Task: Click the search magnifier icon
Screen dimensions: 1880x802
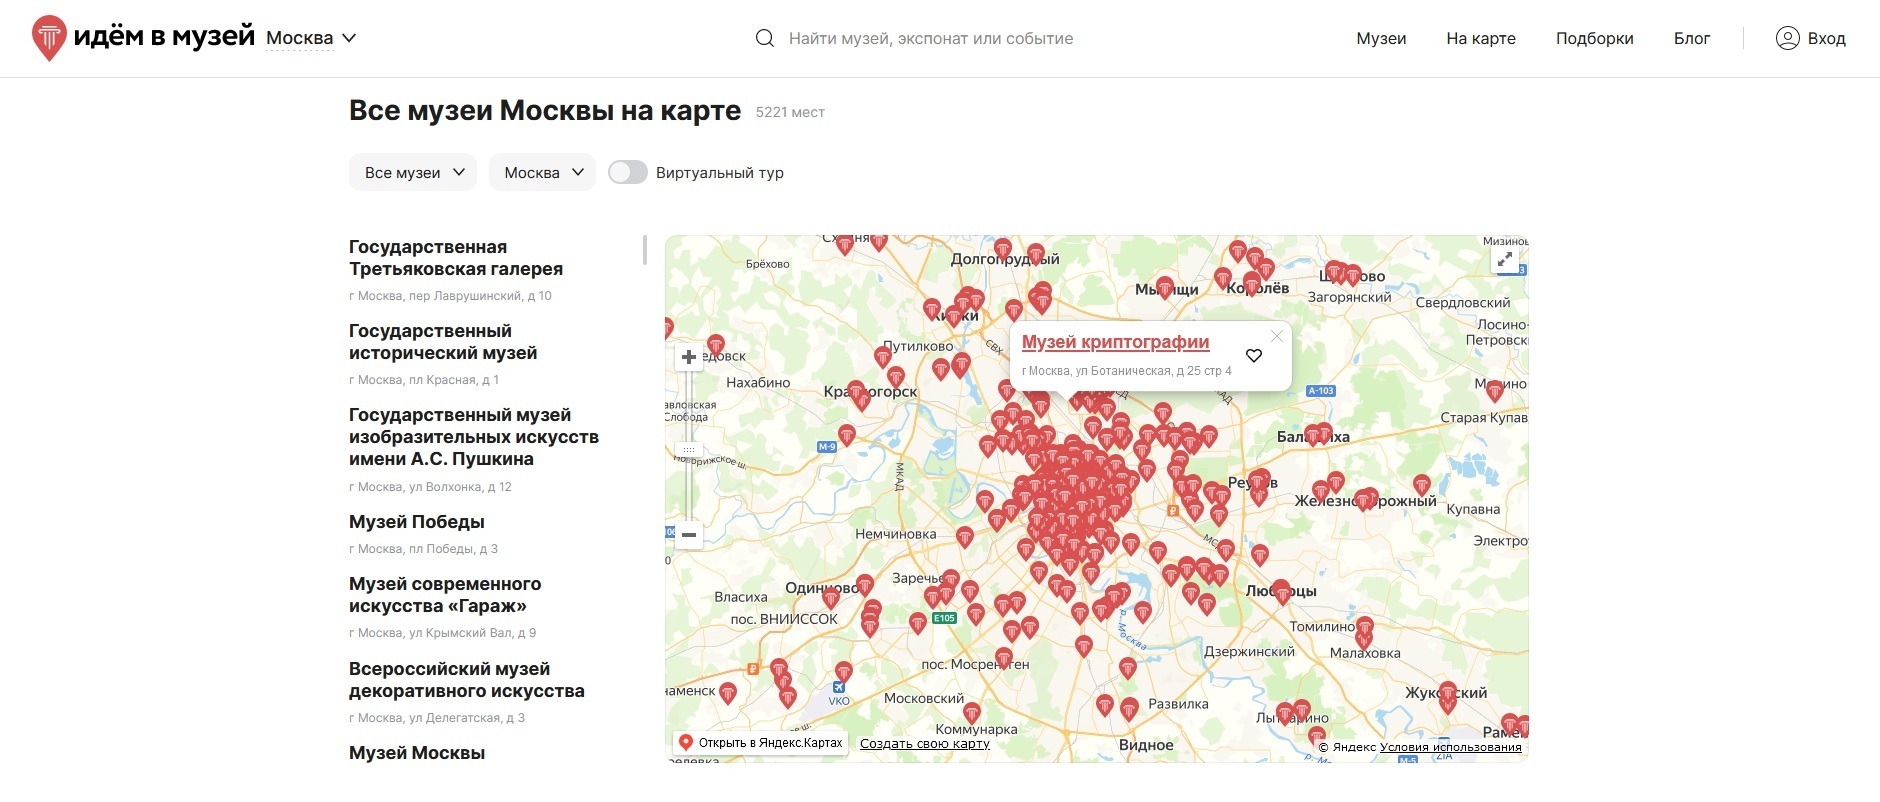Action: pyautogui.click(x=765, y=39)
